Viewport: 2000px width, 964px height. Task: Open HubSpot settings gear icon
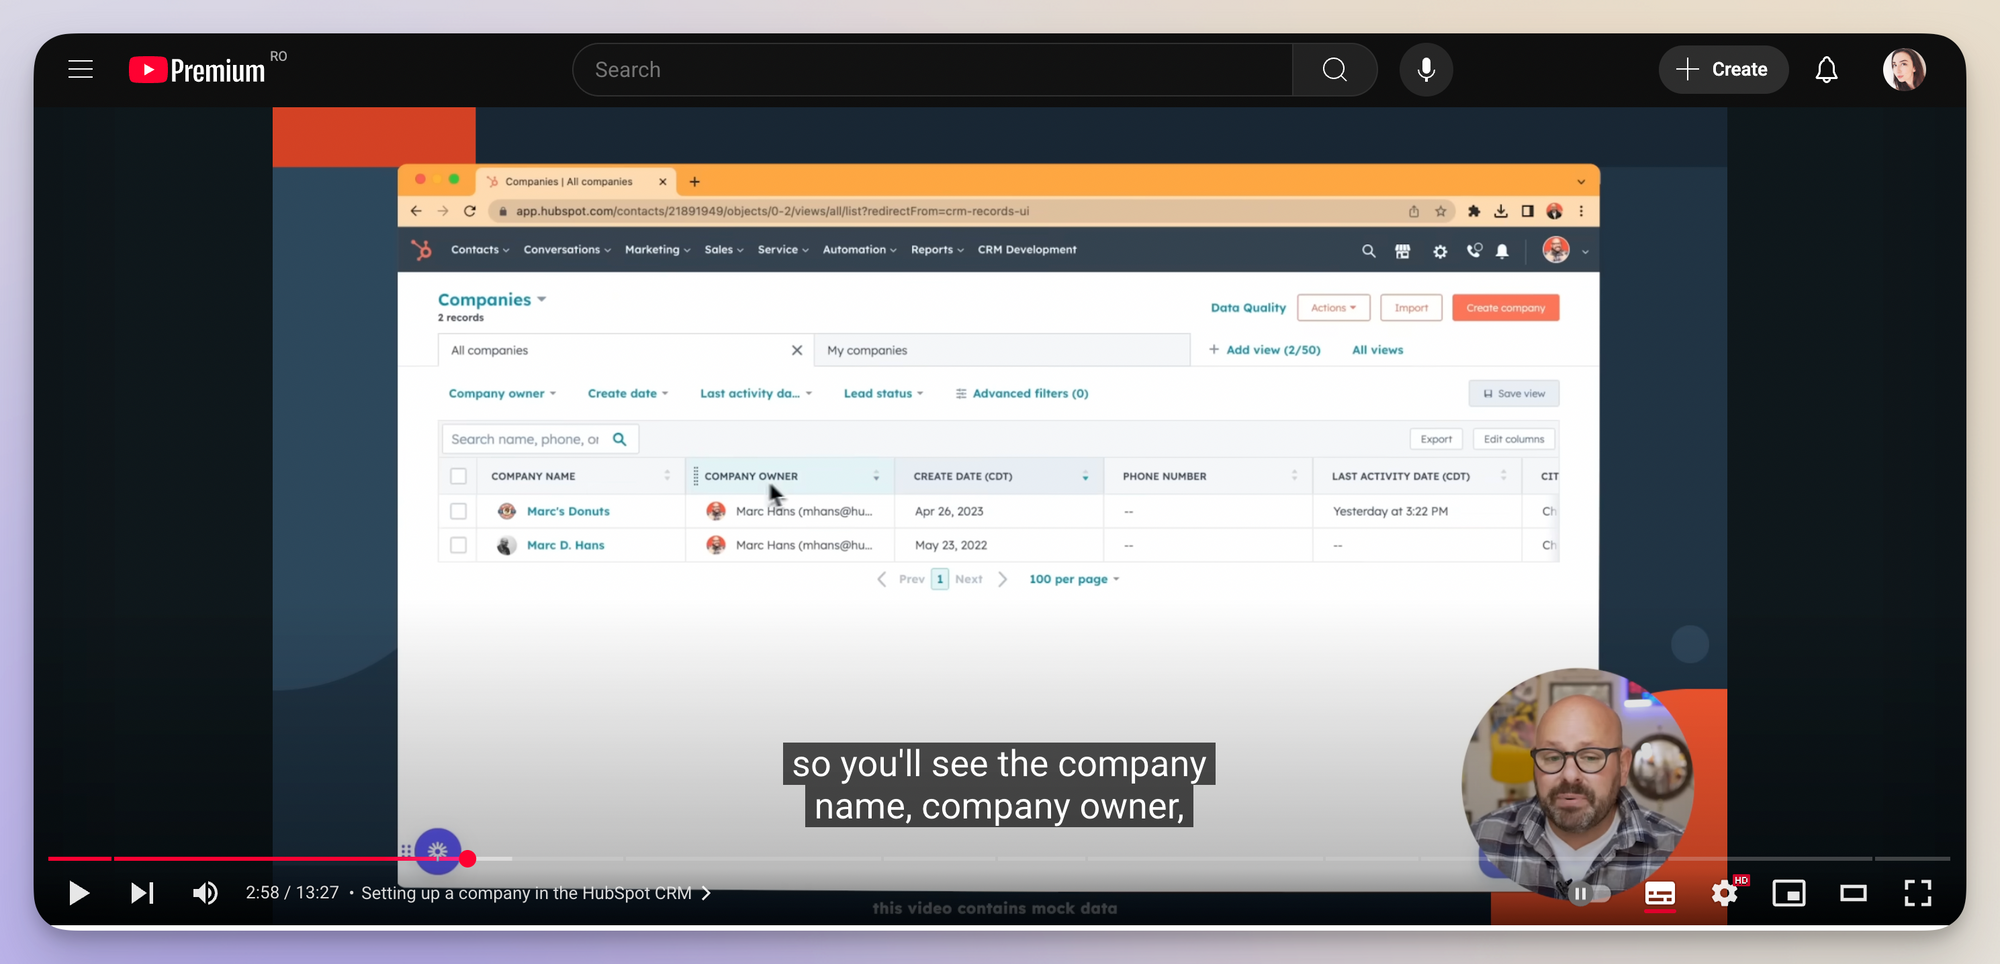point(1440,251)
